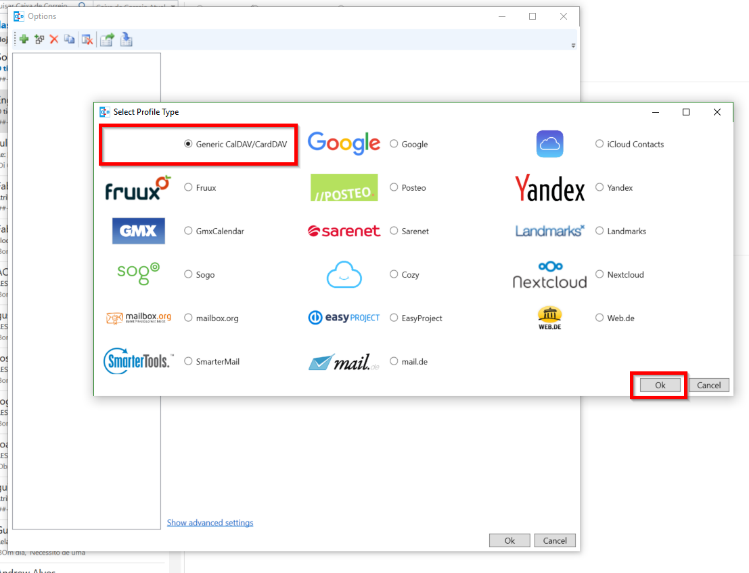Select the Generic CalDAV/CardDAV radio button
749x573 pixels.
pos(188,144)
